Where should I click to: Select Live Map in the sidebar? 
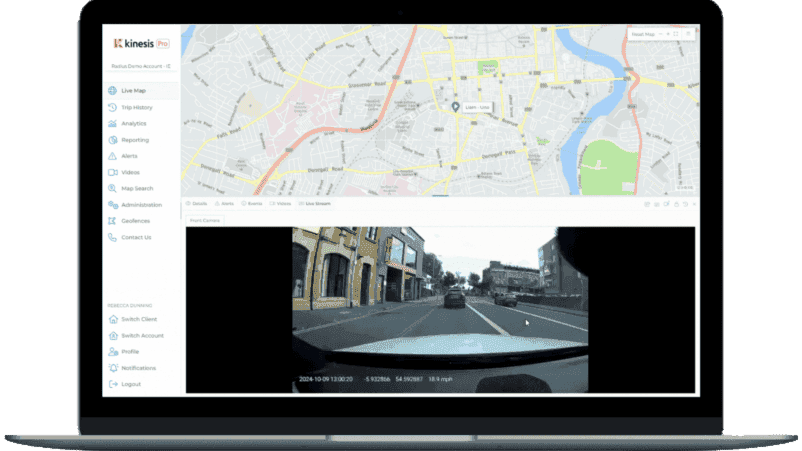click(133, 91)
